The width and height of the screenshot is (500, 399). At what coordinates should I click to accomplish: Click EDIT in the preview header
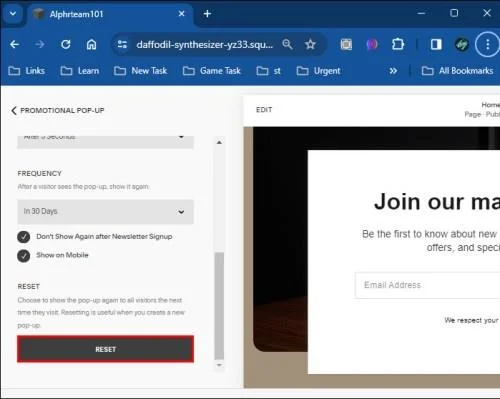point(264,110)
